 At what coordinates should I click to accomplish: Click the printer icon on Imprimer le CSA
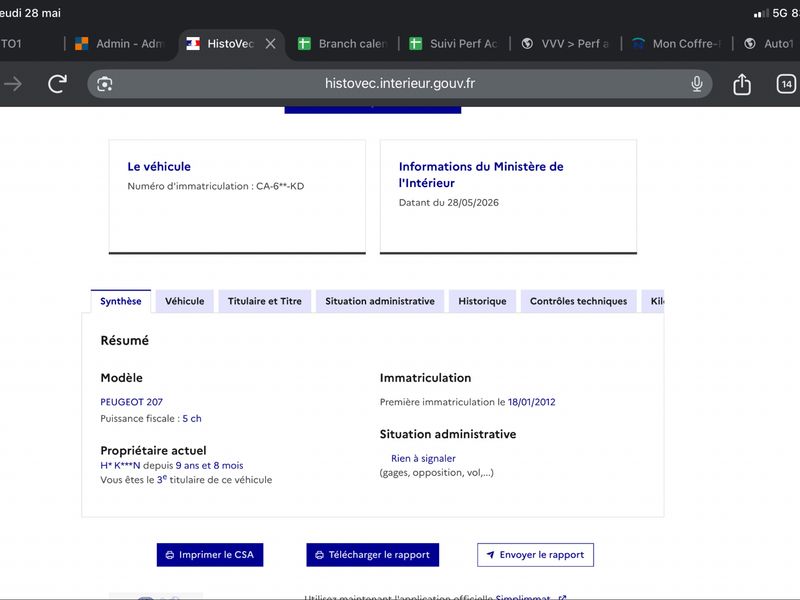tap(170, 555)
